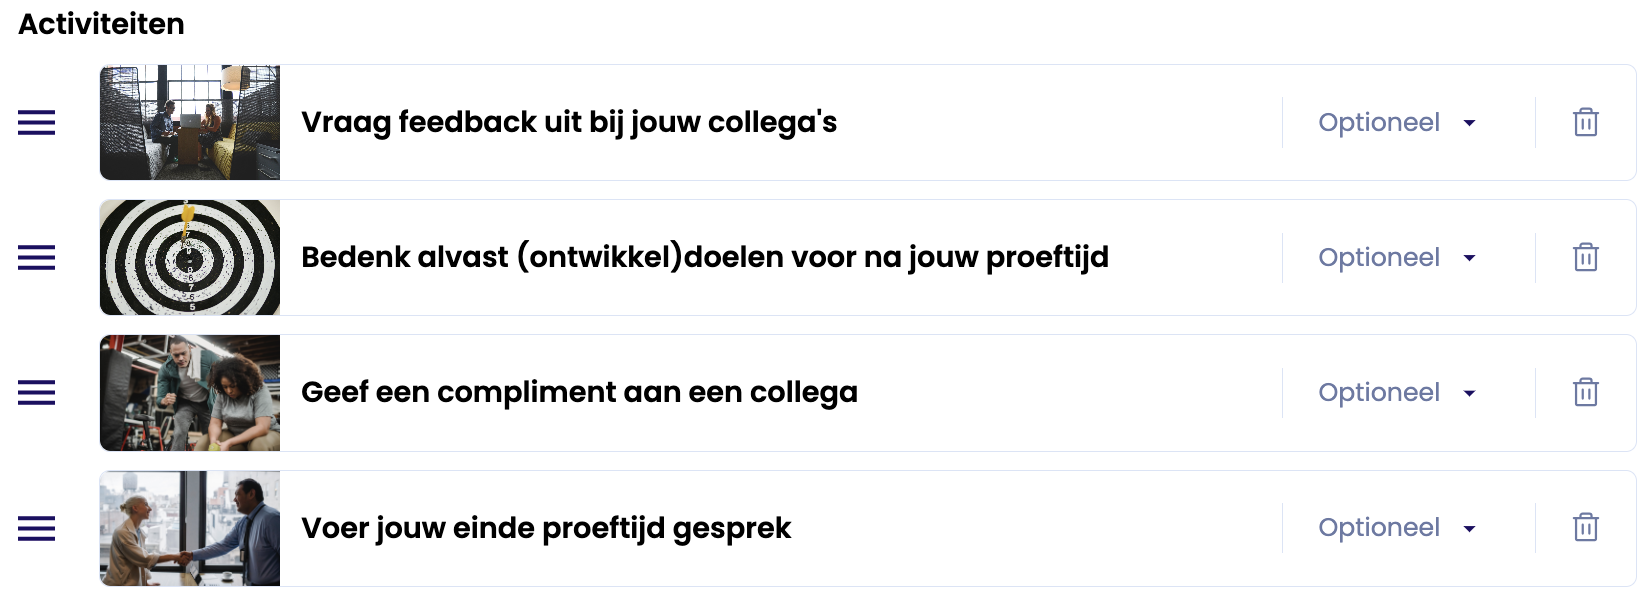1650x616 pixels.
Task: Delete the "Bedenk alvast (ontwikkel)doelen" activity
Action: tap(1585, 257)
